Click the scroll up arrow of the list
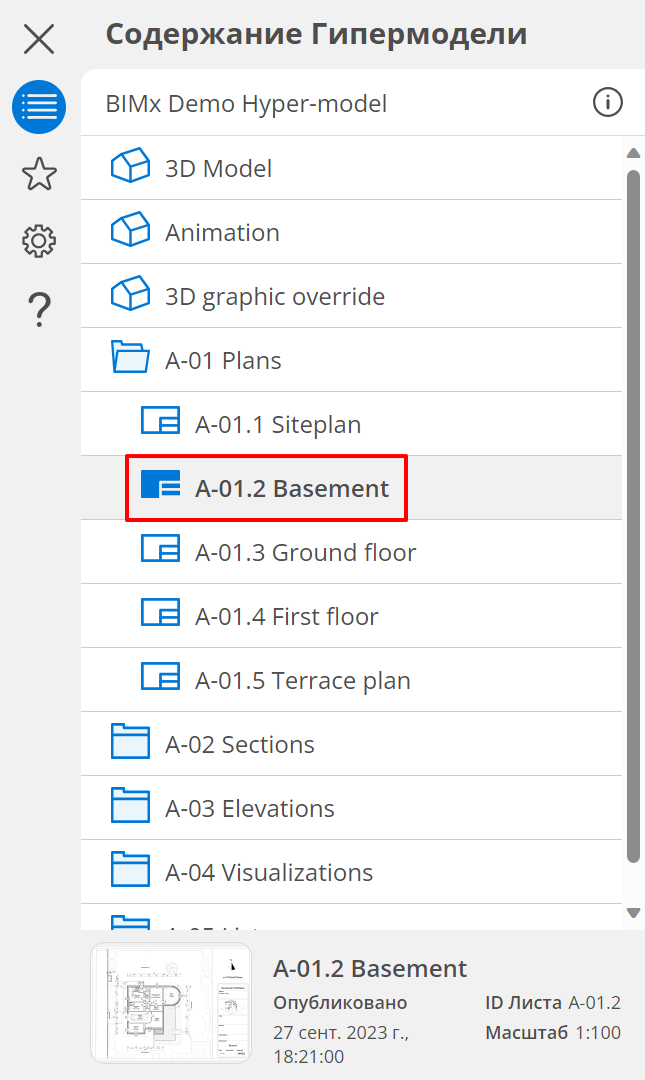This screenshot has height=1080, width=645. tap(633, 153)
